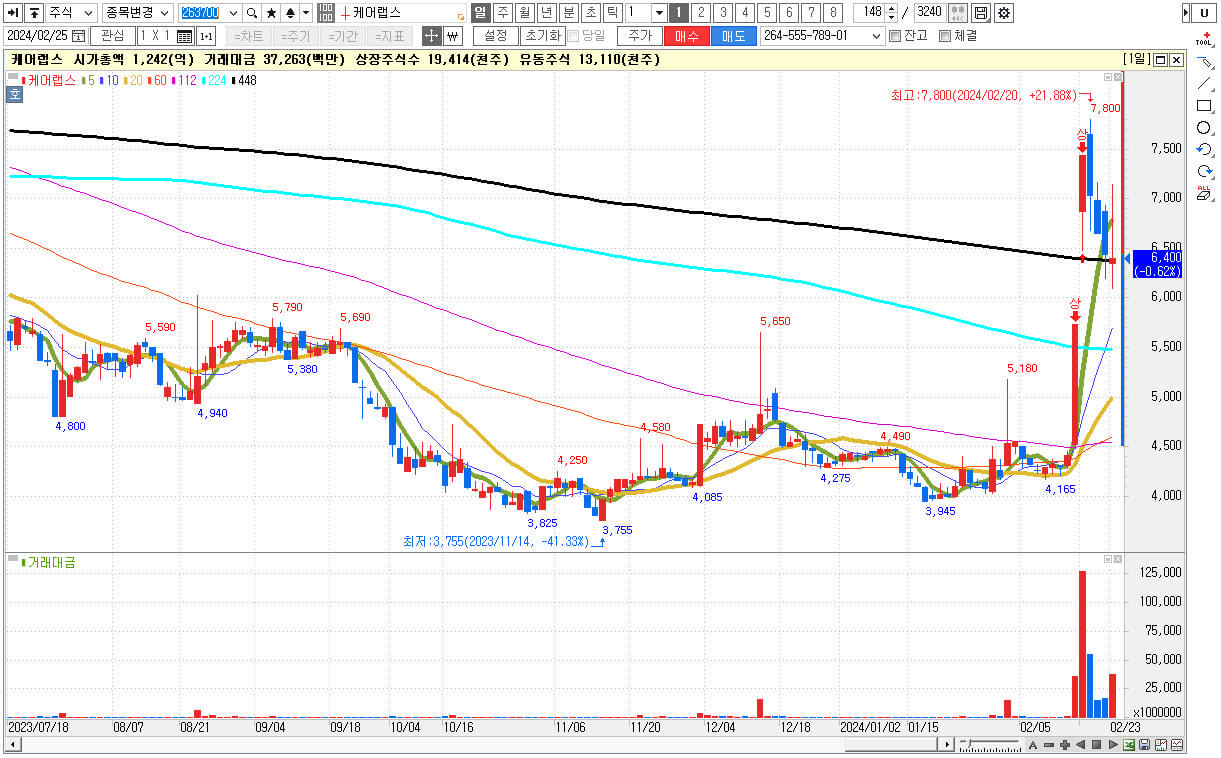Click the 초기화 reset button
The width and height of the screenshot is (1221, 758).
543,35
